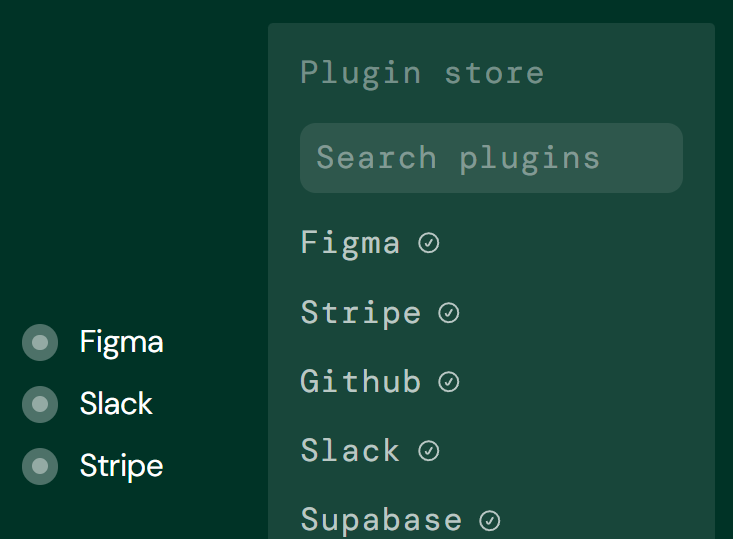The image size is (733, 540).
Task: Click the verified checkmark icon next to Stripe plugin
Action: coord(449,313)
